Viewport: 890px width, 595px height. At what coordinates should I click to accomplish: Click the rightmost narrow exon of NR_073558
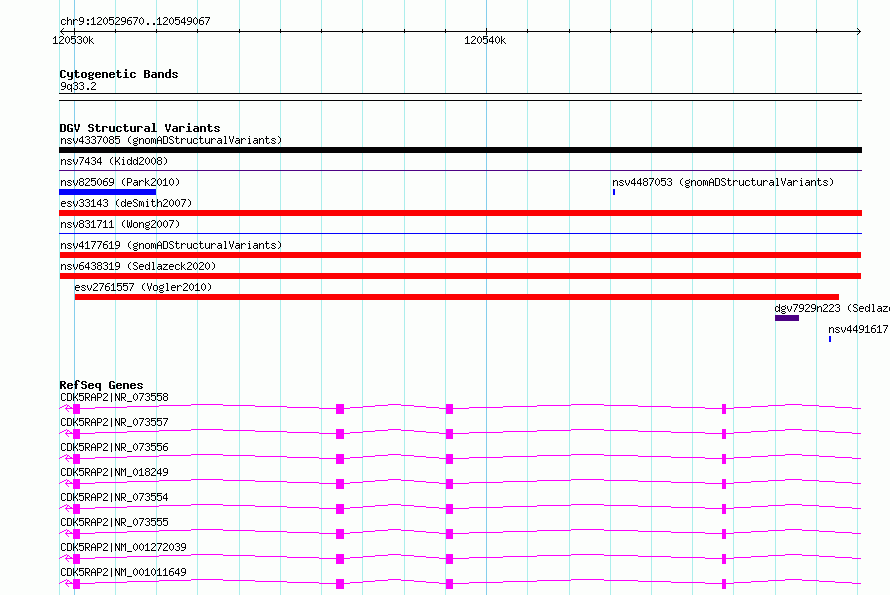pos(724,409)
